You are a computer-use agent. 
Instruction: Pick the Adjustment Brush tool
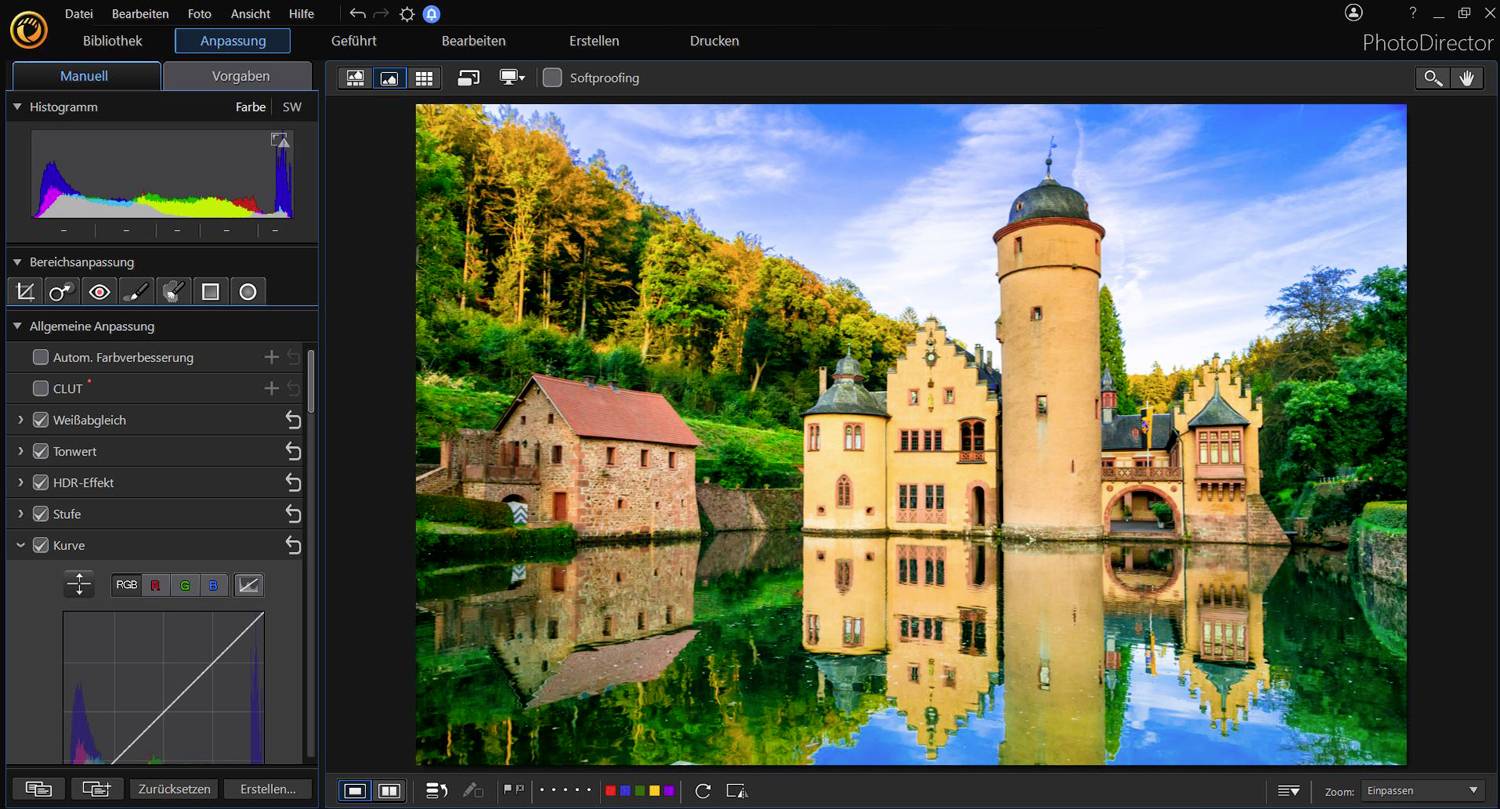(136, 291)
